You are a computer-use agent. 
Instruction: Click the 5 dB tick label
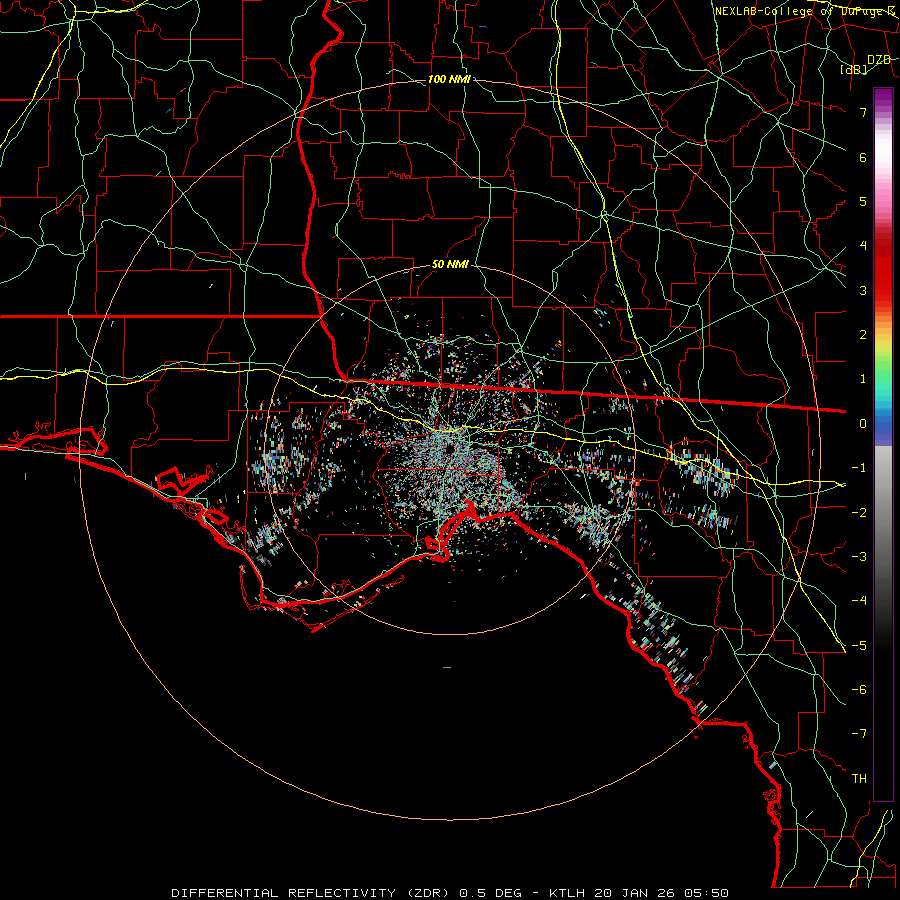[863, 201]
